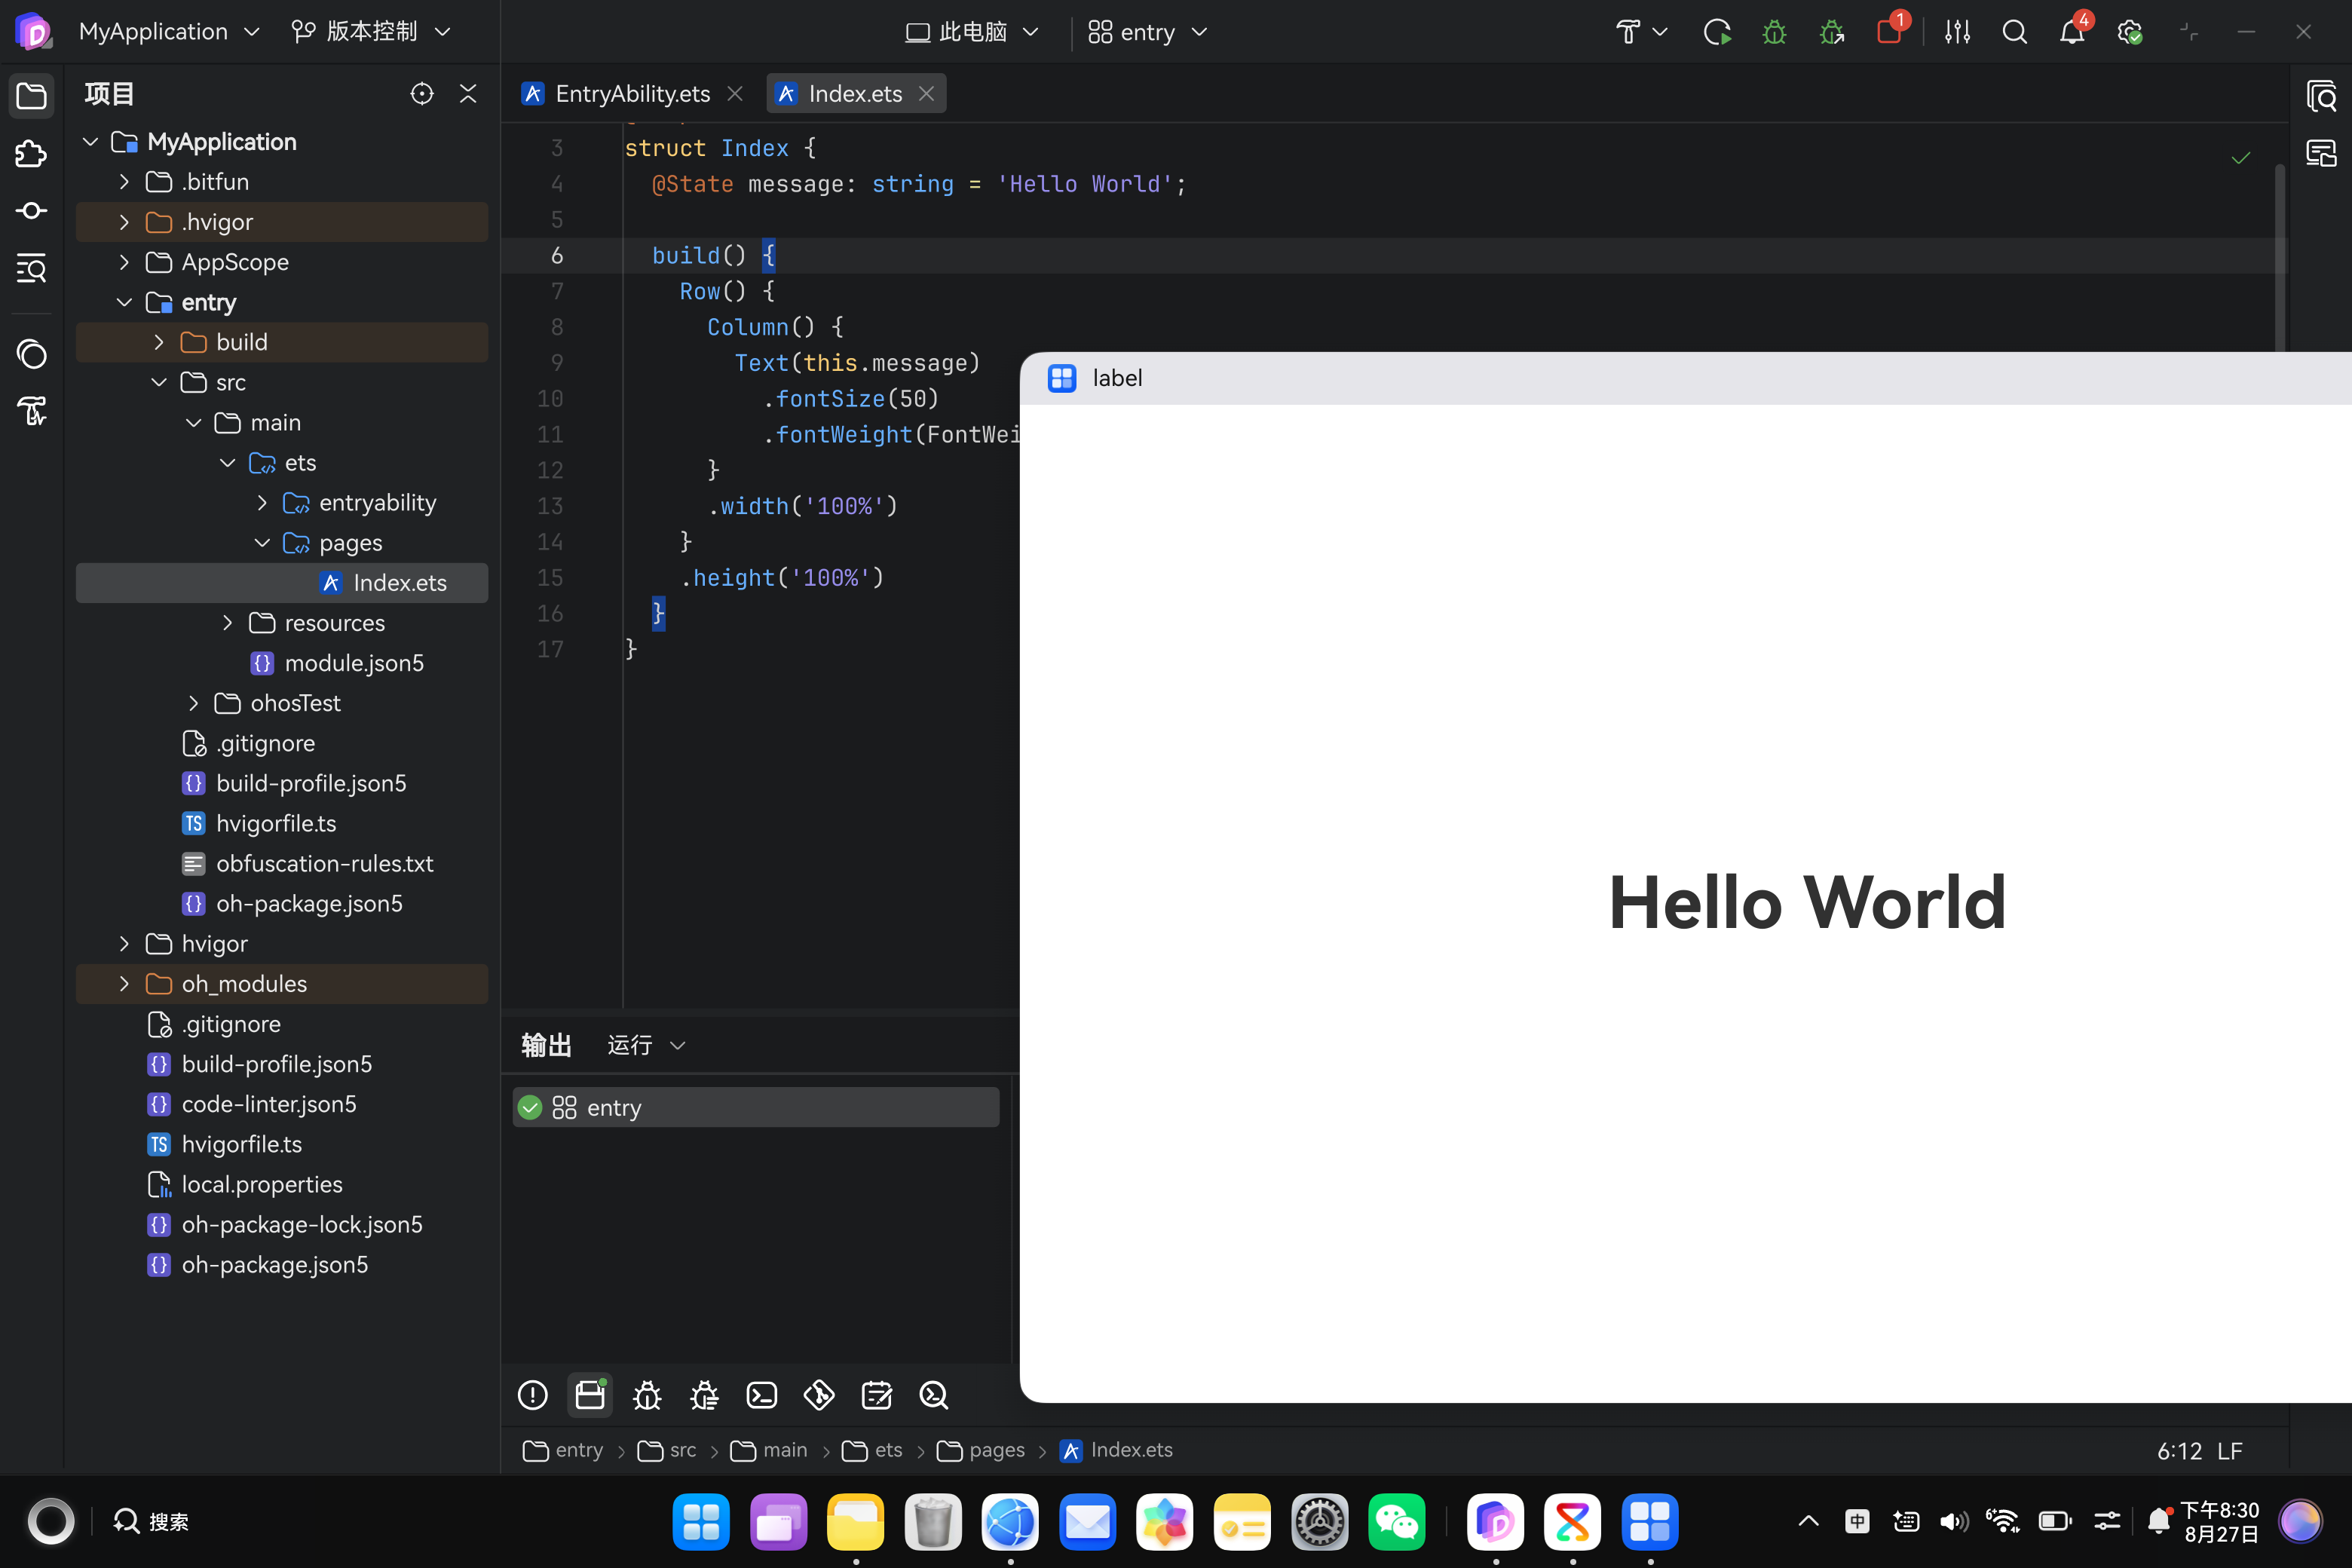Close the Index.ets tab

coord(927,94)
